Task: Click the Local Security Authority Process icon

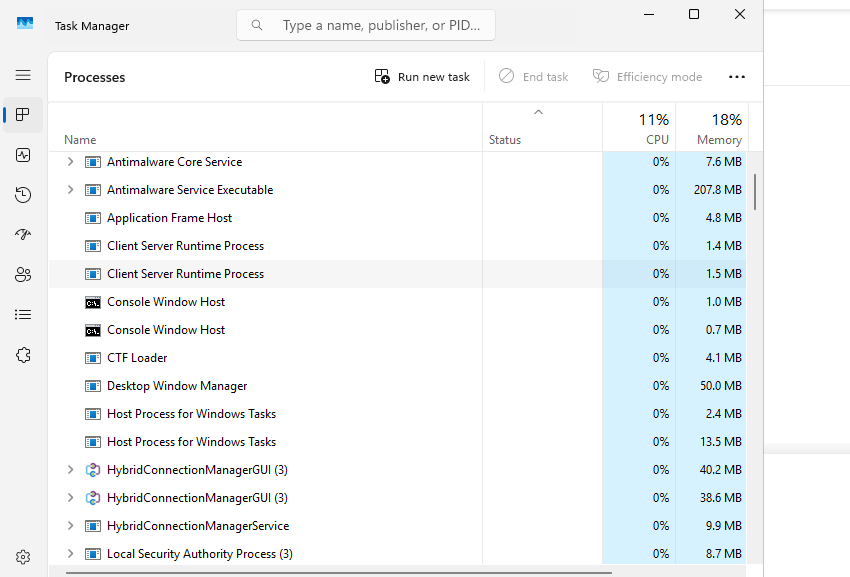Action: 93,554
